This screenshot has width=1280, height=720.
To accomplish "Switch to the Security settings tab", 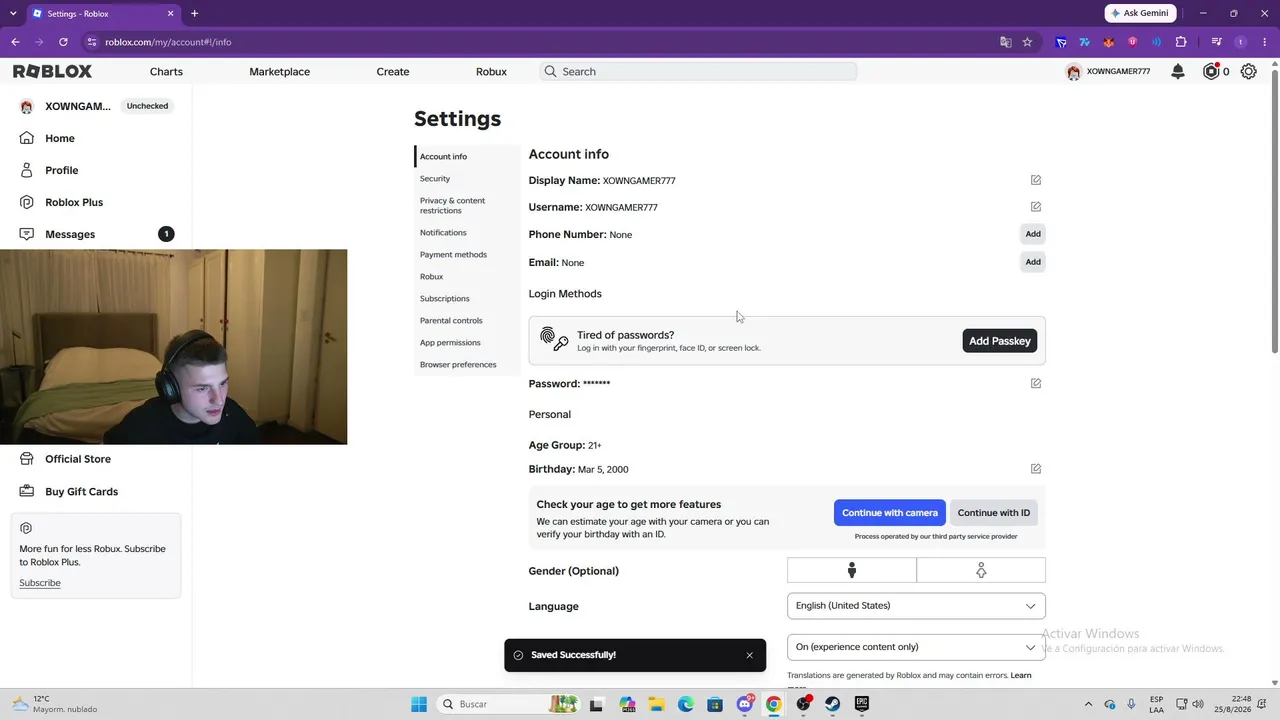I will [435, 178].
